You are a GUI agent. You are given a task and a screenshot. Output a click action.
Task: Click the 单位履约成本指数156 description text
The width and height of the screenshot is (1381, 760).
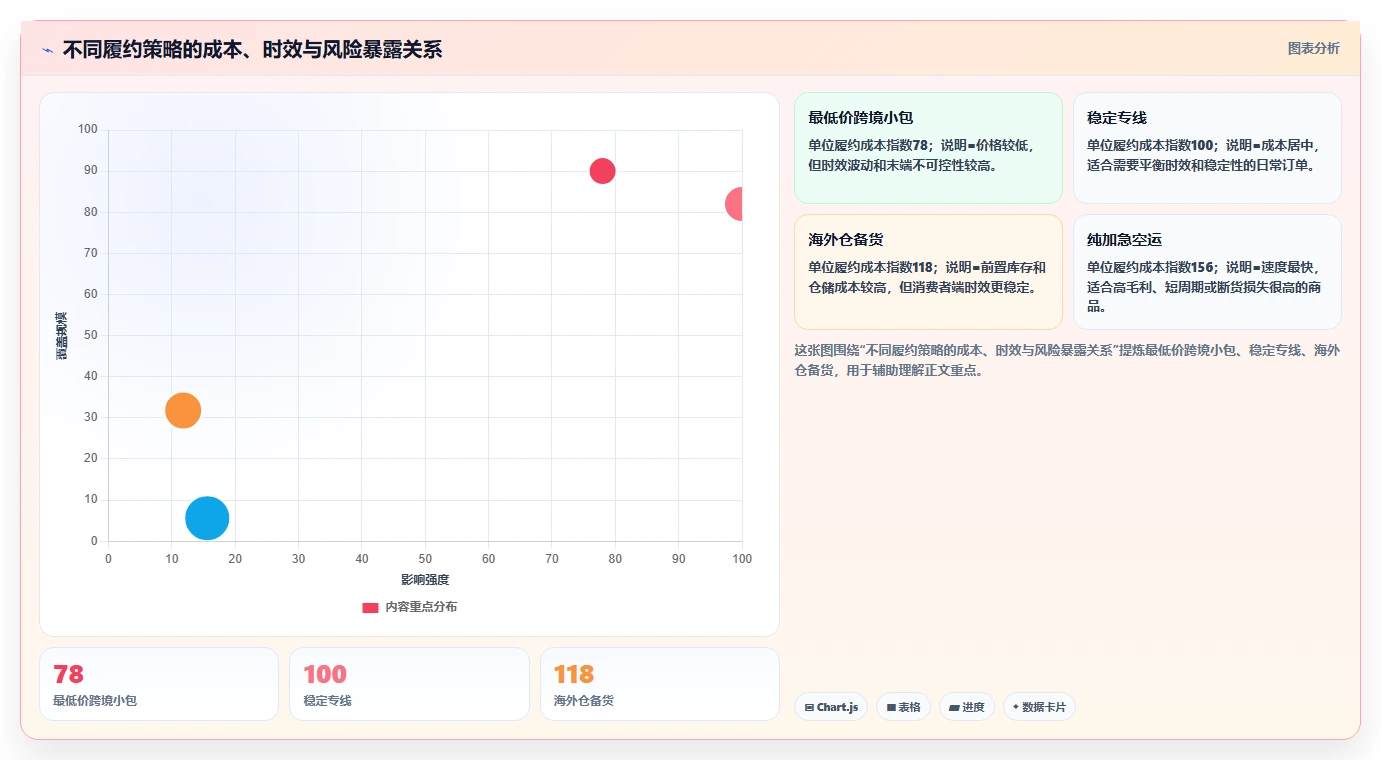(x=1205, y=287)
